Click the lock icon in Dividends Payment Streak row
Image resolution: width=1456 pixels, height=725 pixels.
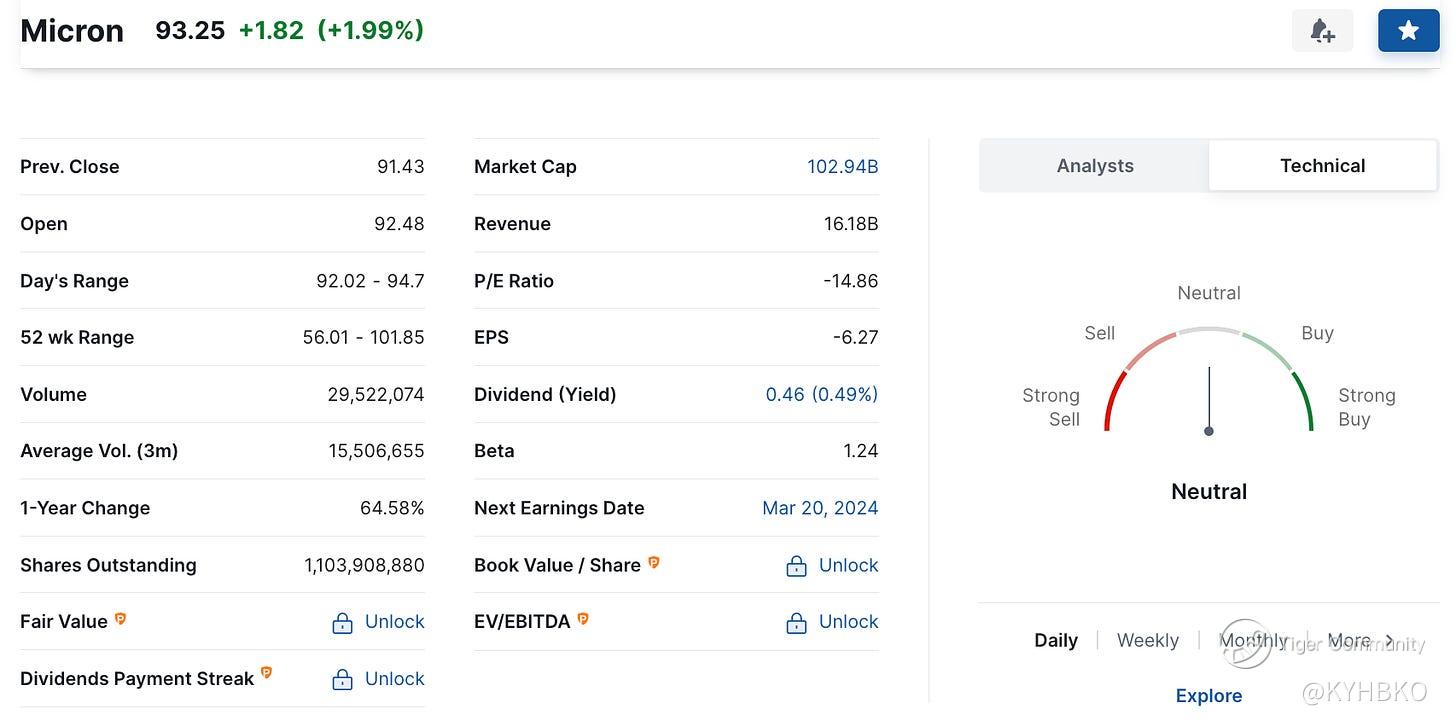click(x=342, y=680)
